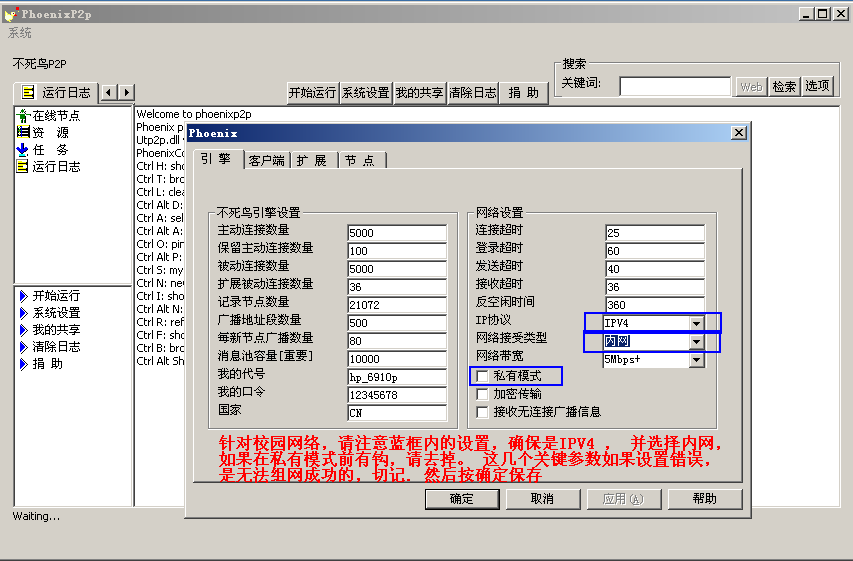Click the left scroll arrow next to 运行日志 tab
This screenshot has height=561, width=853.
pos(110,92)
